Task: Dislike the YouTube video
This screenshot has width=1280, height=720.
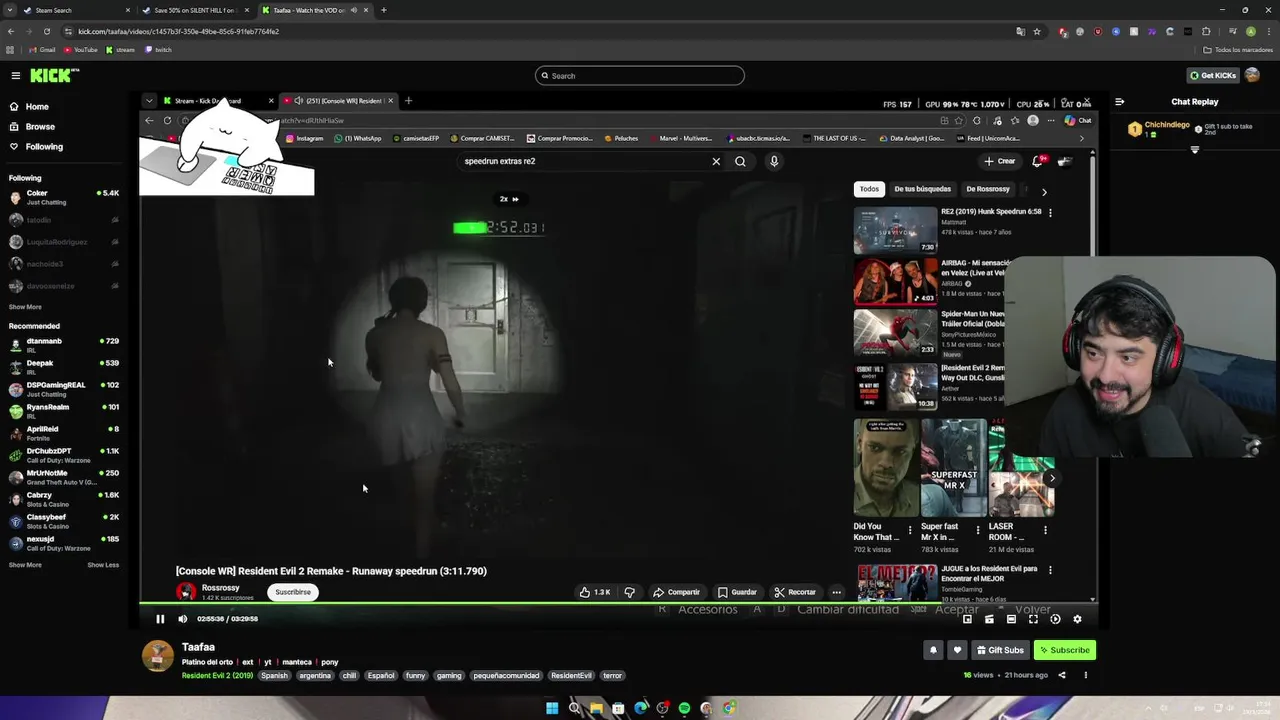Action: [629, 592]
